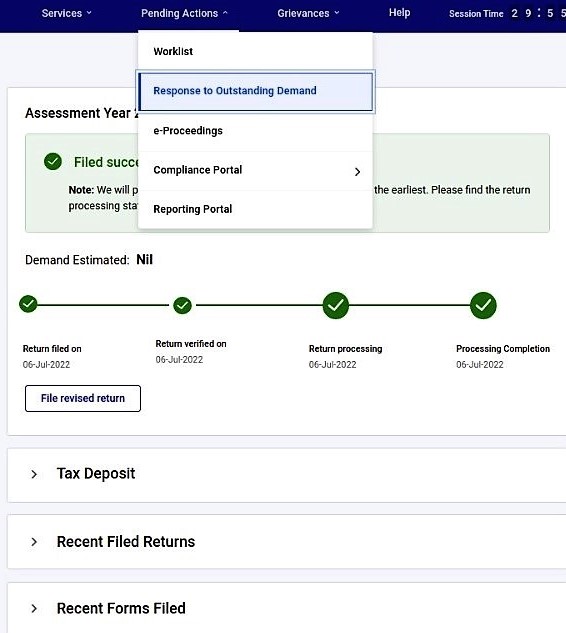Click the Tax Deposit heading
Image resolution: width=566 pixels, height=633 pixels.
coord(96,474)
